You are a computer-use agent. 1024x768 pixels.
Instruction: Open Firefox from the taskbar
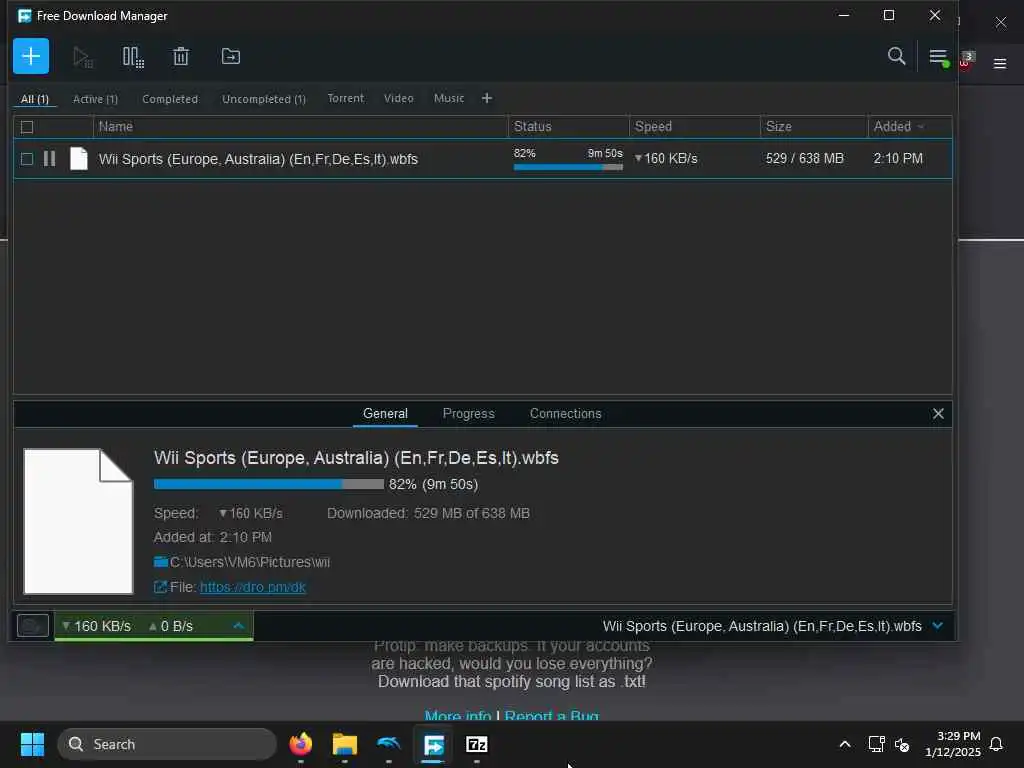pyautogui.click(x=301, y=744)
